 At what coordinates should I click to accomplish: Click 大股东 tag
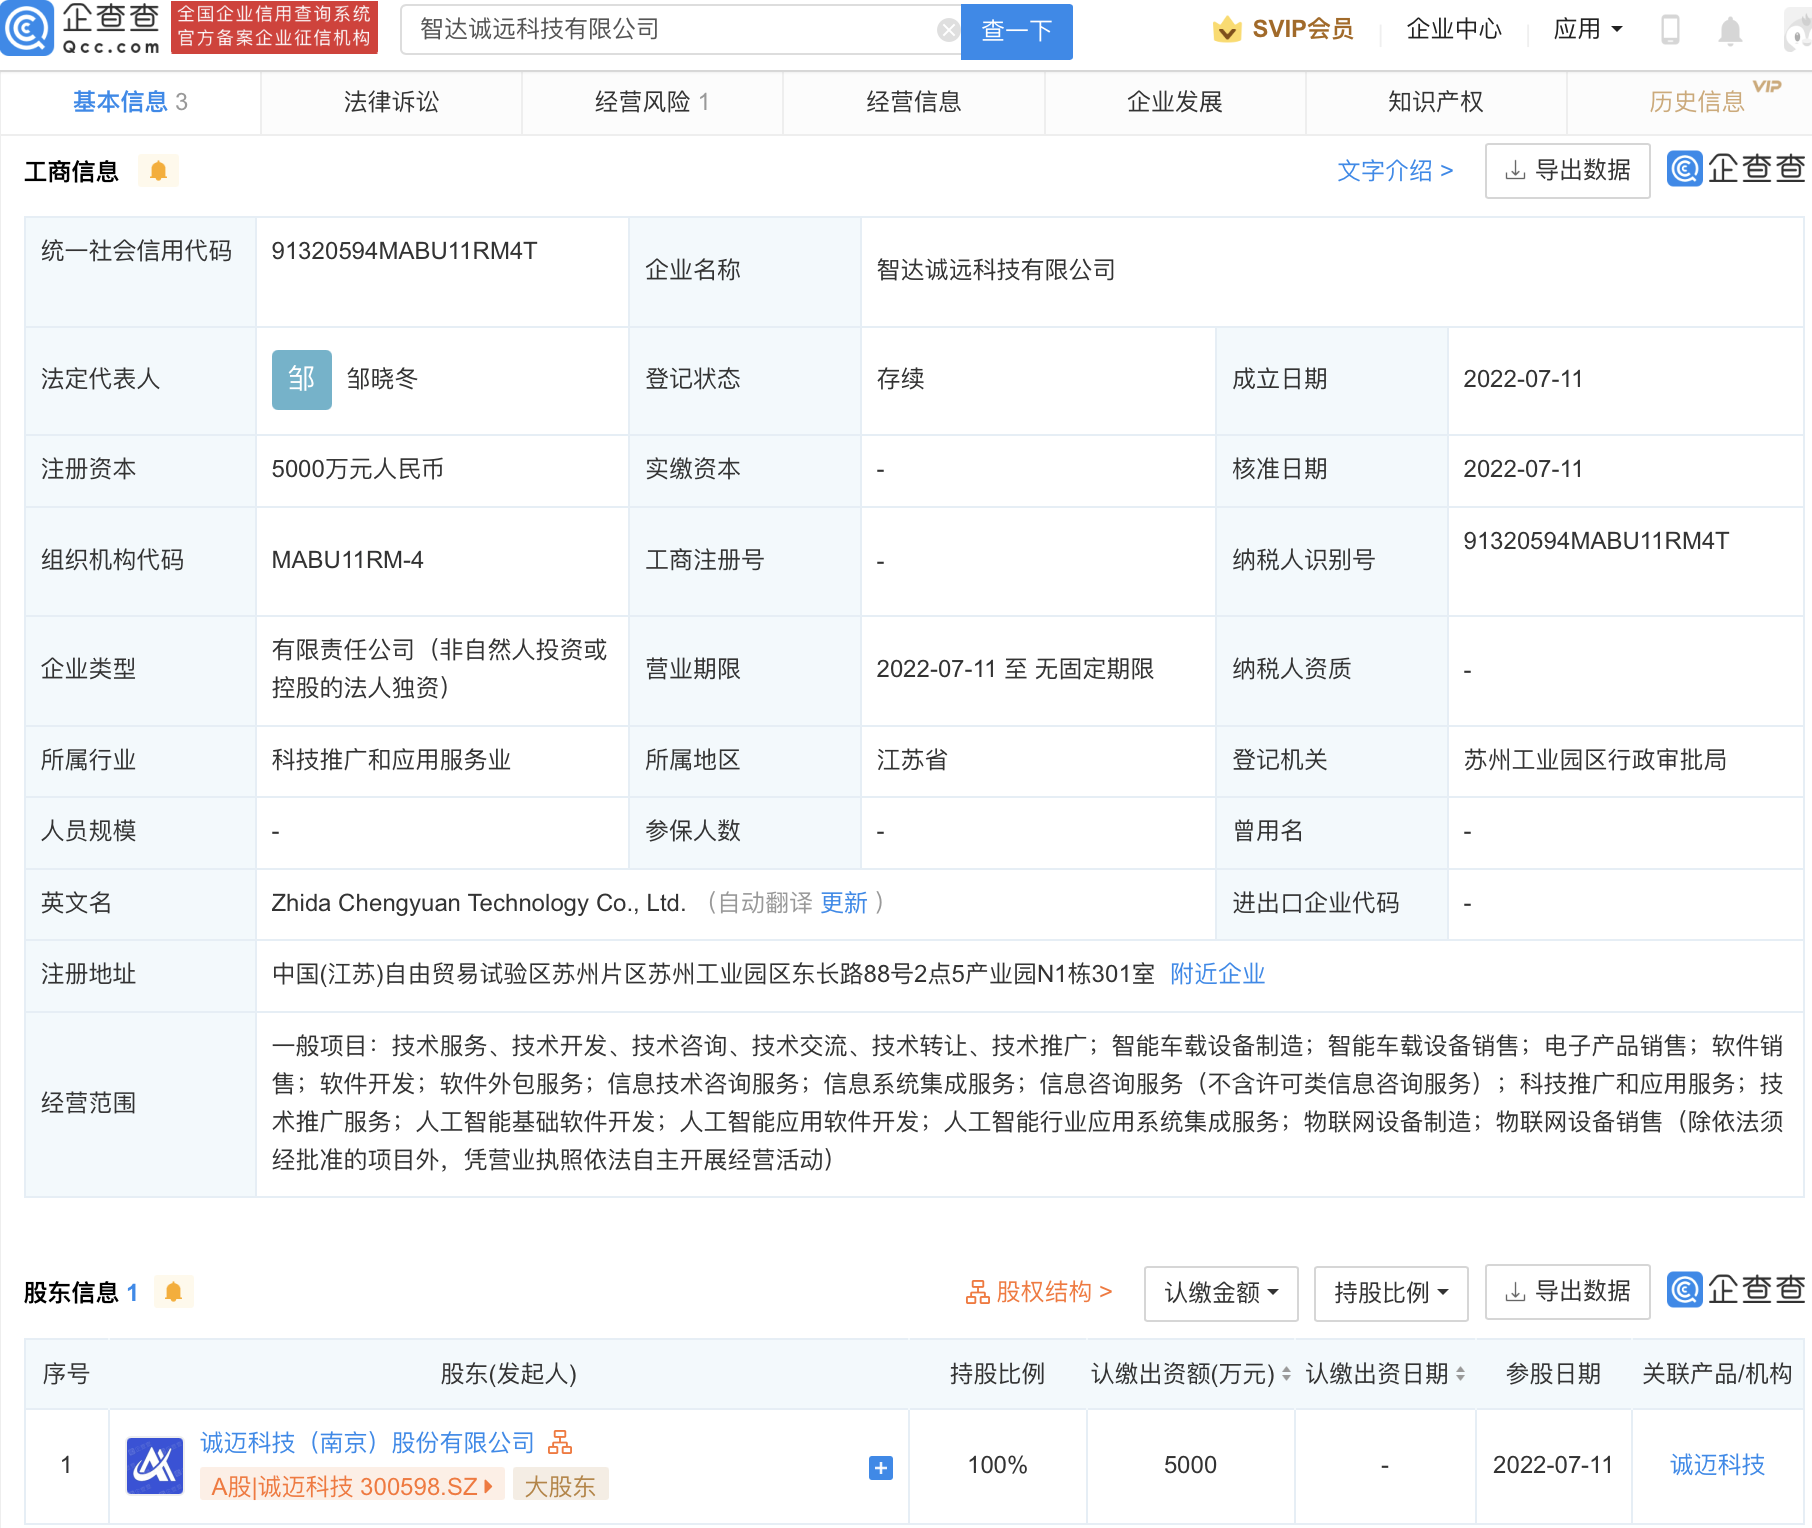(560, 1486)
